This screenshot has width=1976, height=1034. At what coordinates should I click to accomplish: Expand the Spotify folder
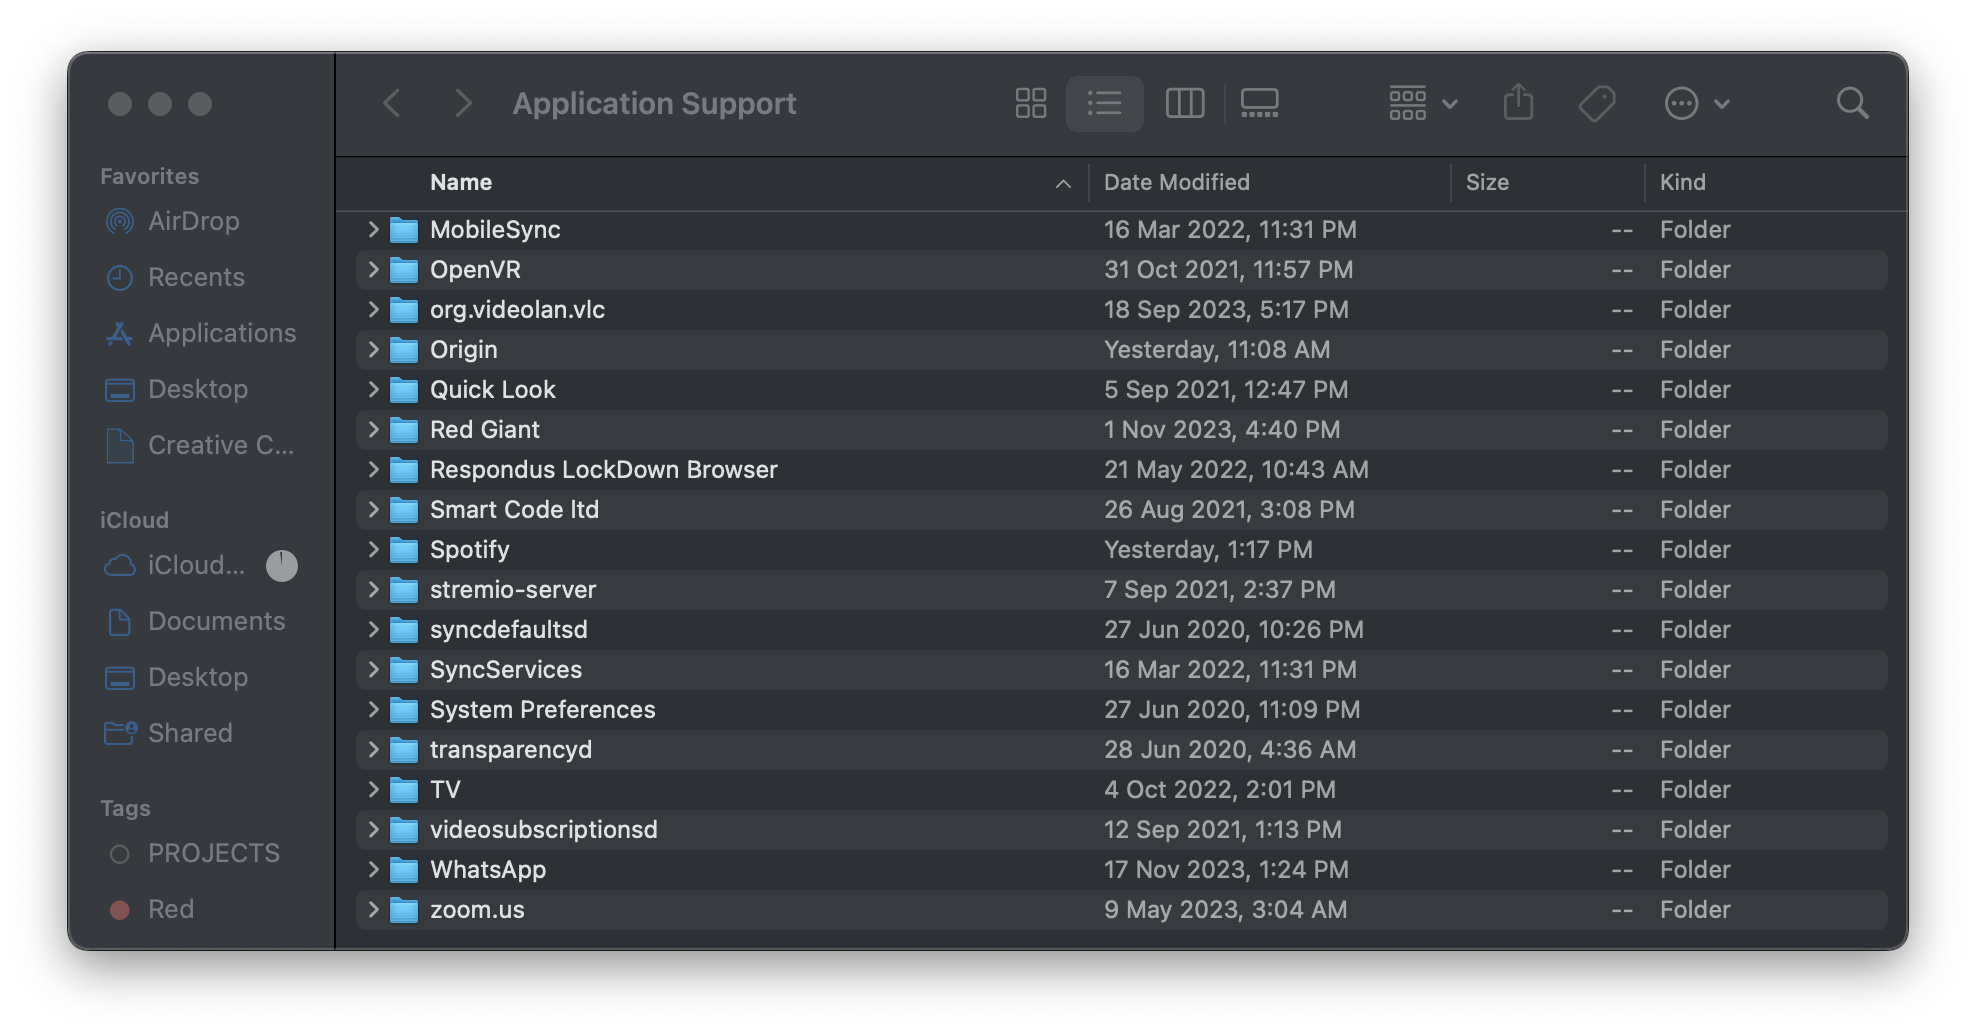tap(373, 550)
